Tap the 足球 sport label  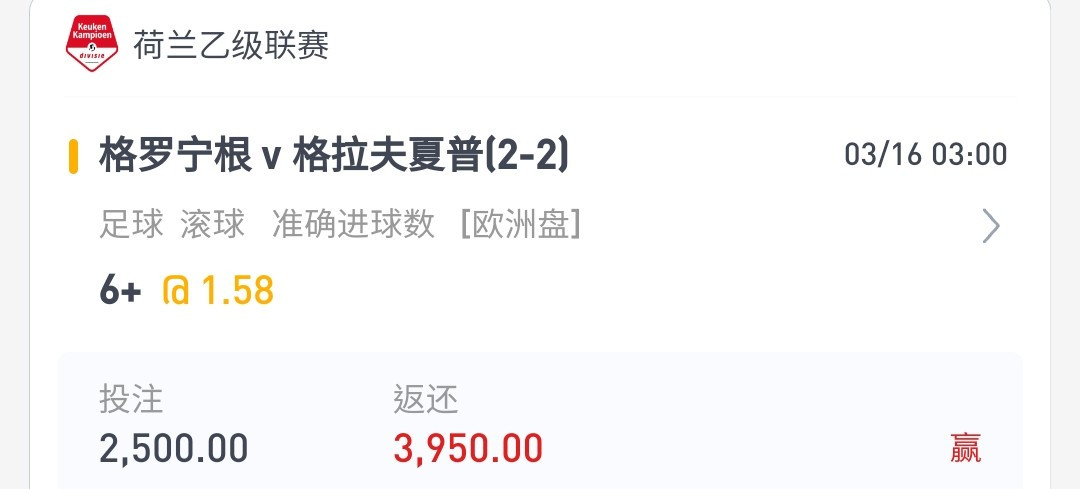point(131,225)
